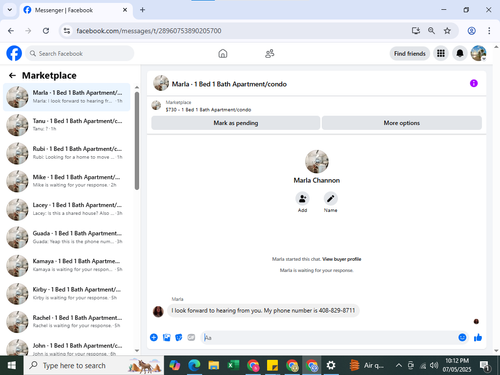Open Tanu conversation in list

pos(67,125)
